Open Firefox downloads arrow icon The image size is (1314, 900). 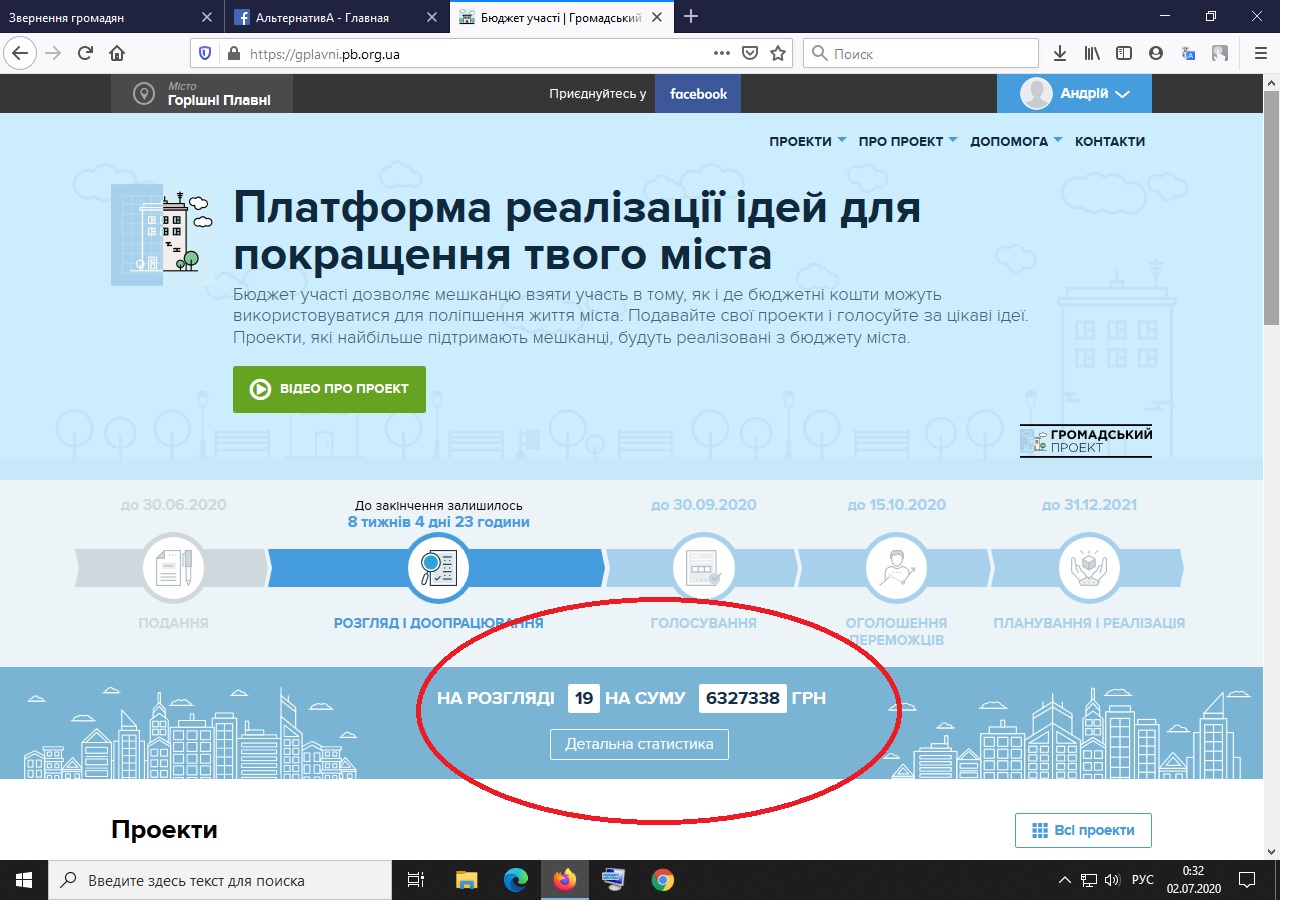pos(1060,54)
